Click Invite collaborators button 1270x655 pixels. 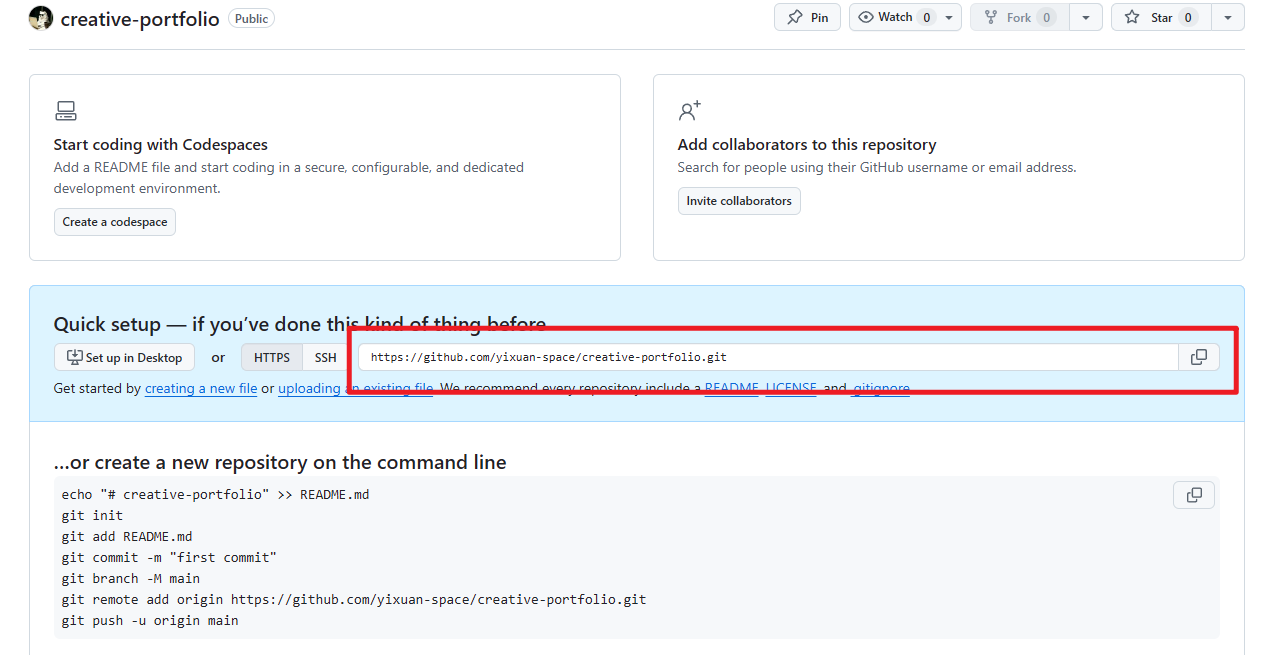[x=739, y=201]
